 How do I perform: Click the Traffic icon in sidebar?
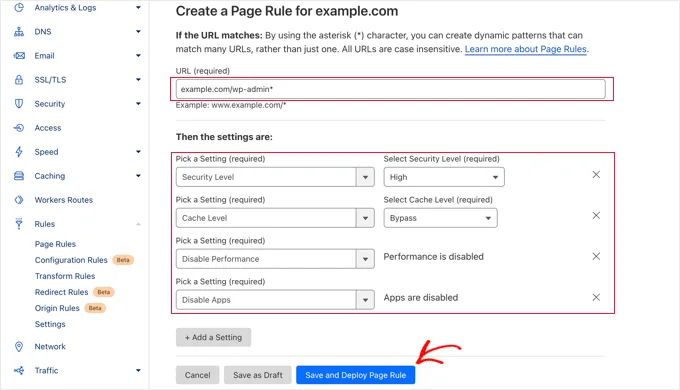pyautogui.click(x=19, y=370)
